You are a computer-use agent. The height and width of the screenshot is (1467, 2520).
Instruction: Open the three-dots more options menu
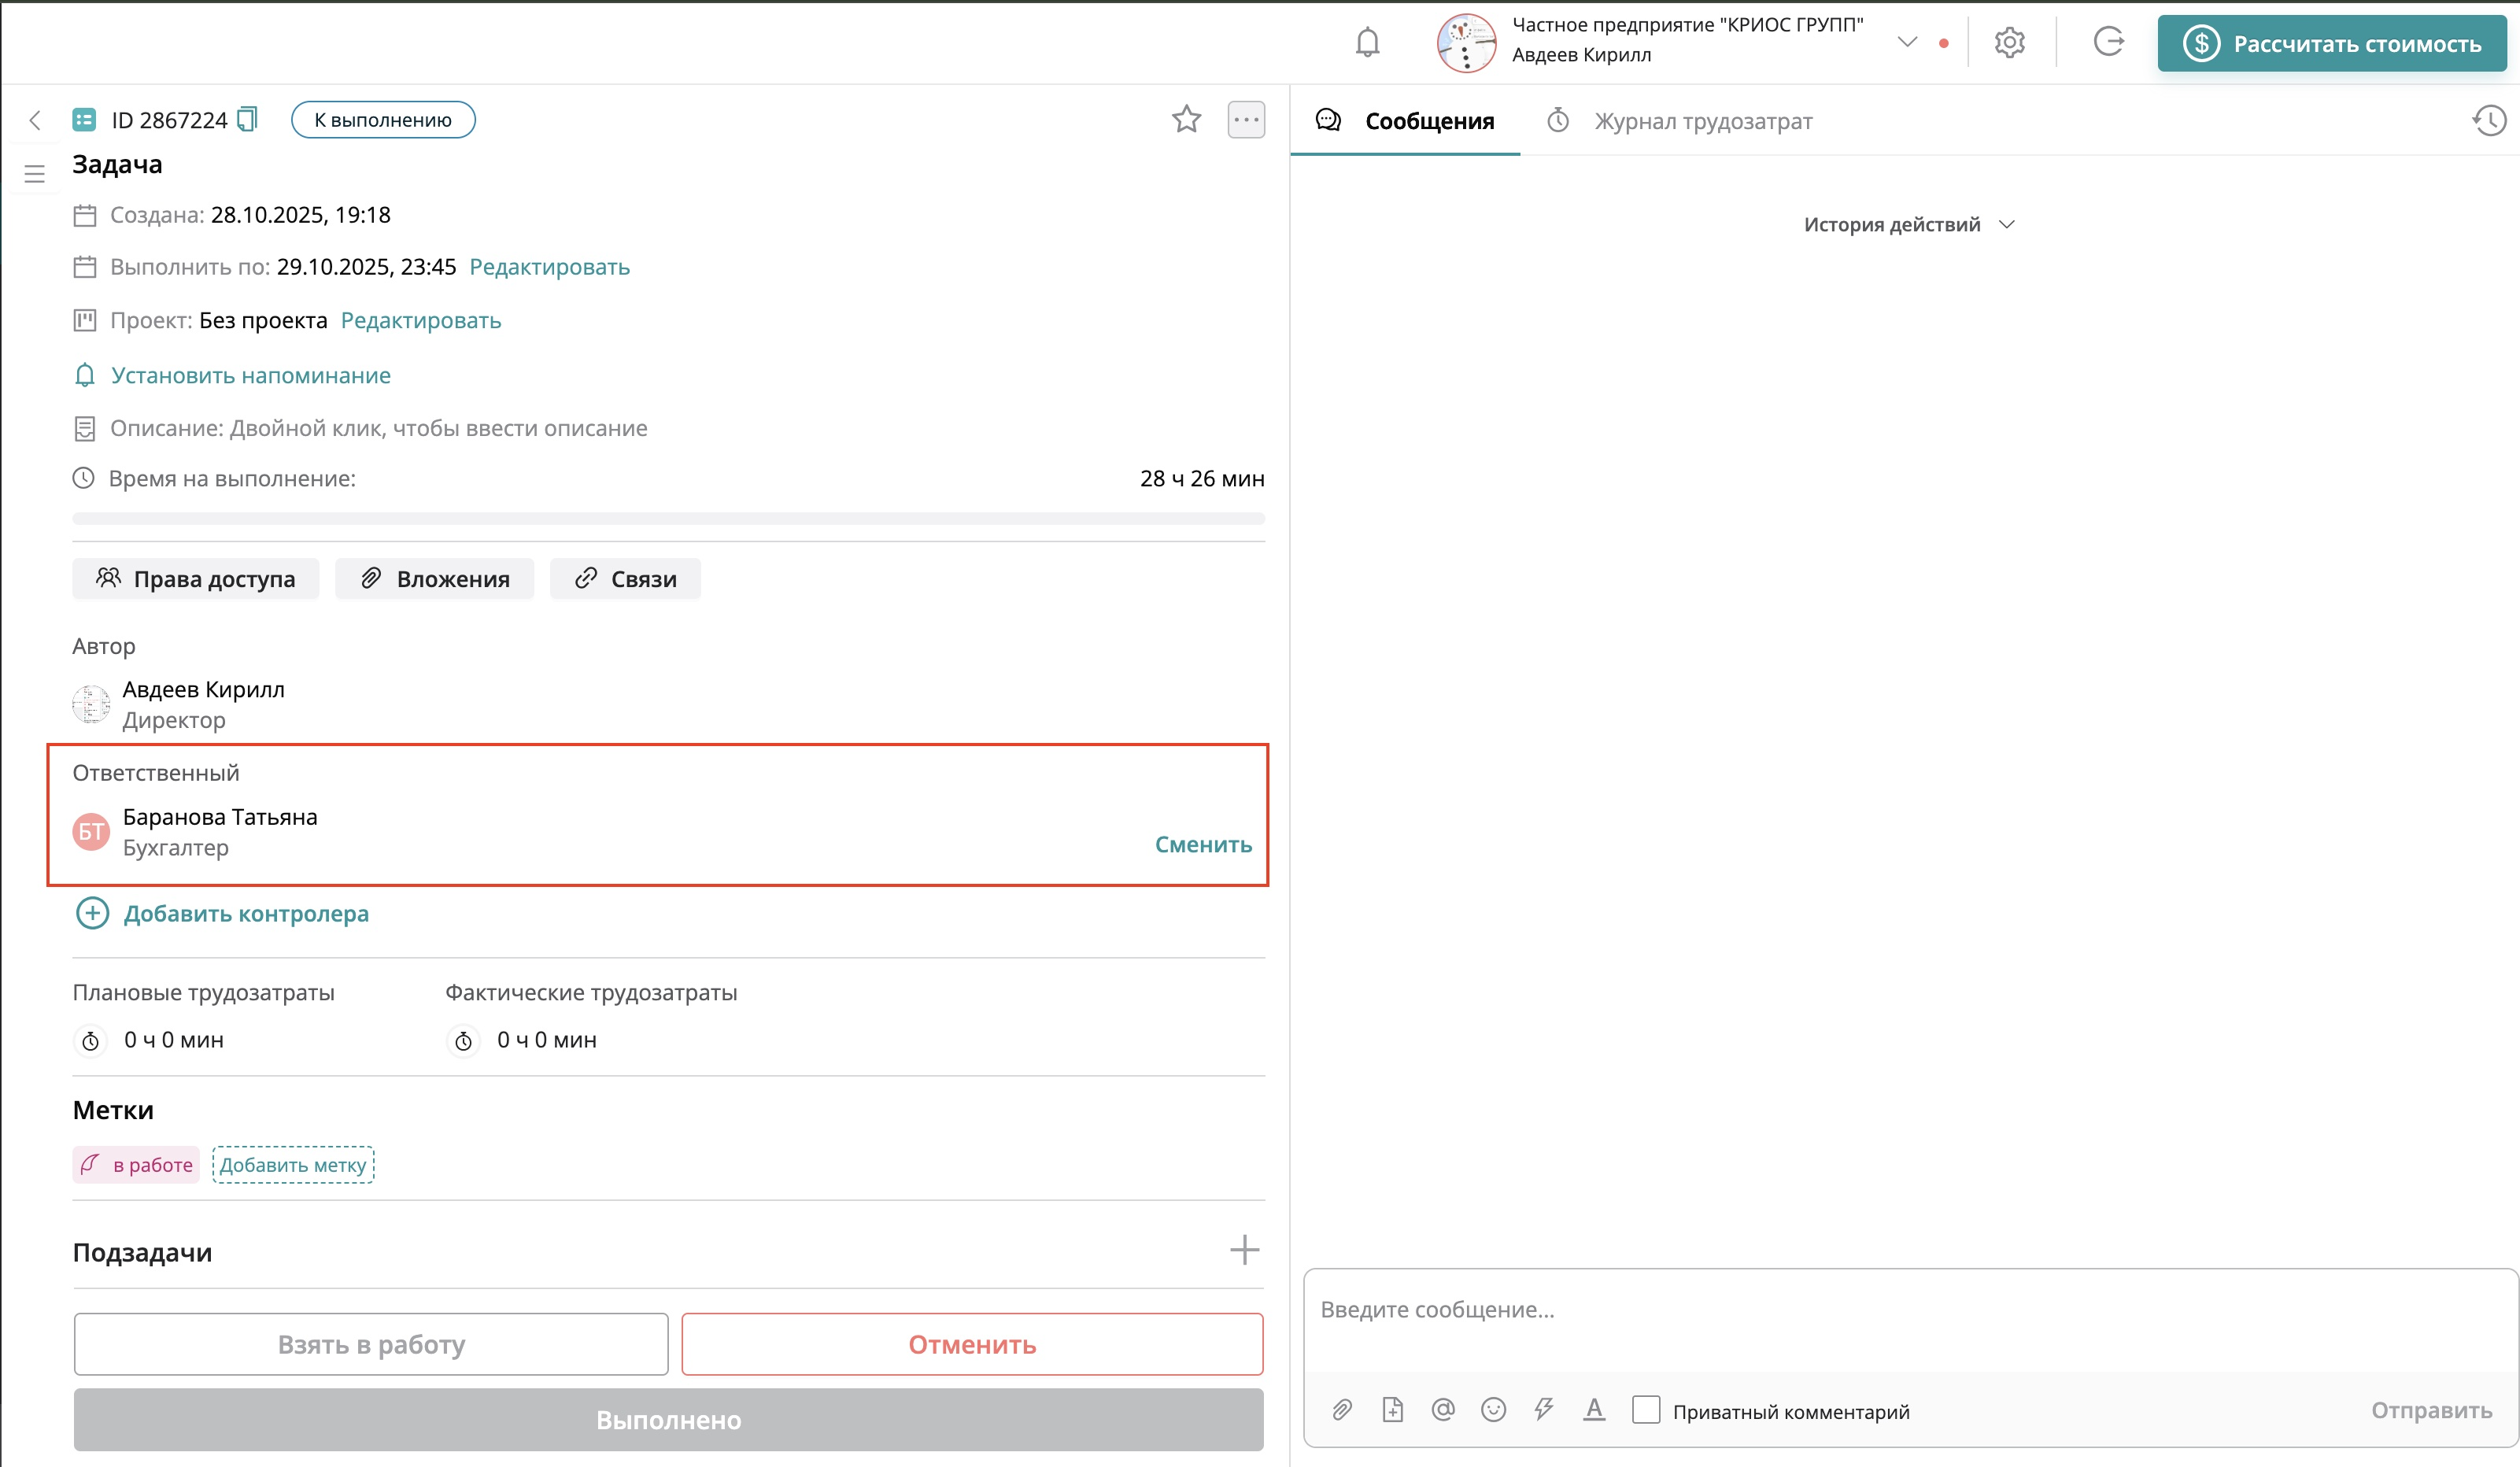(1246, 120)
